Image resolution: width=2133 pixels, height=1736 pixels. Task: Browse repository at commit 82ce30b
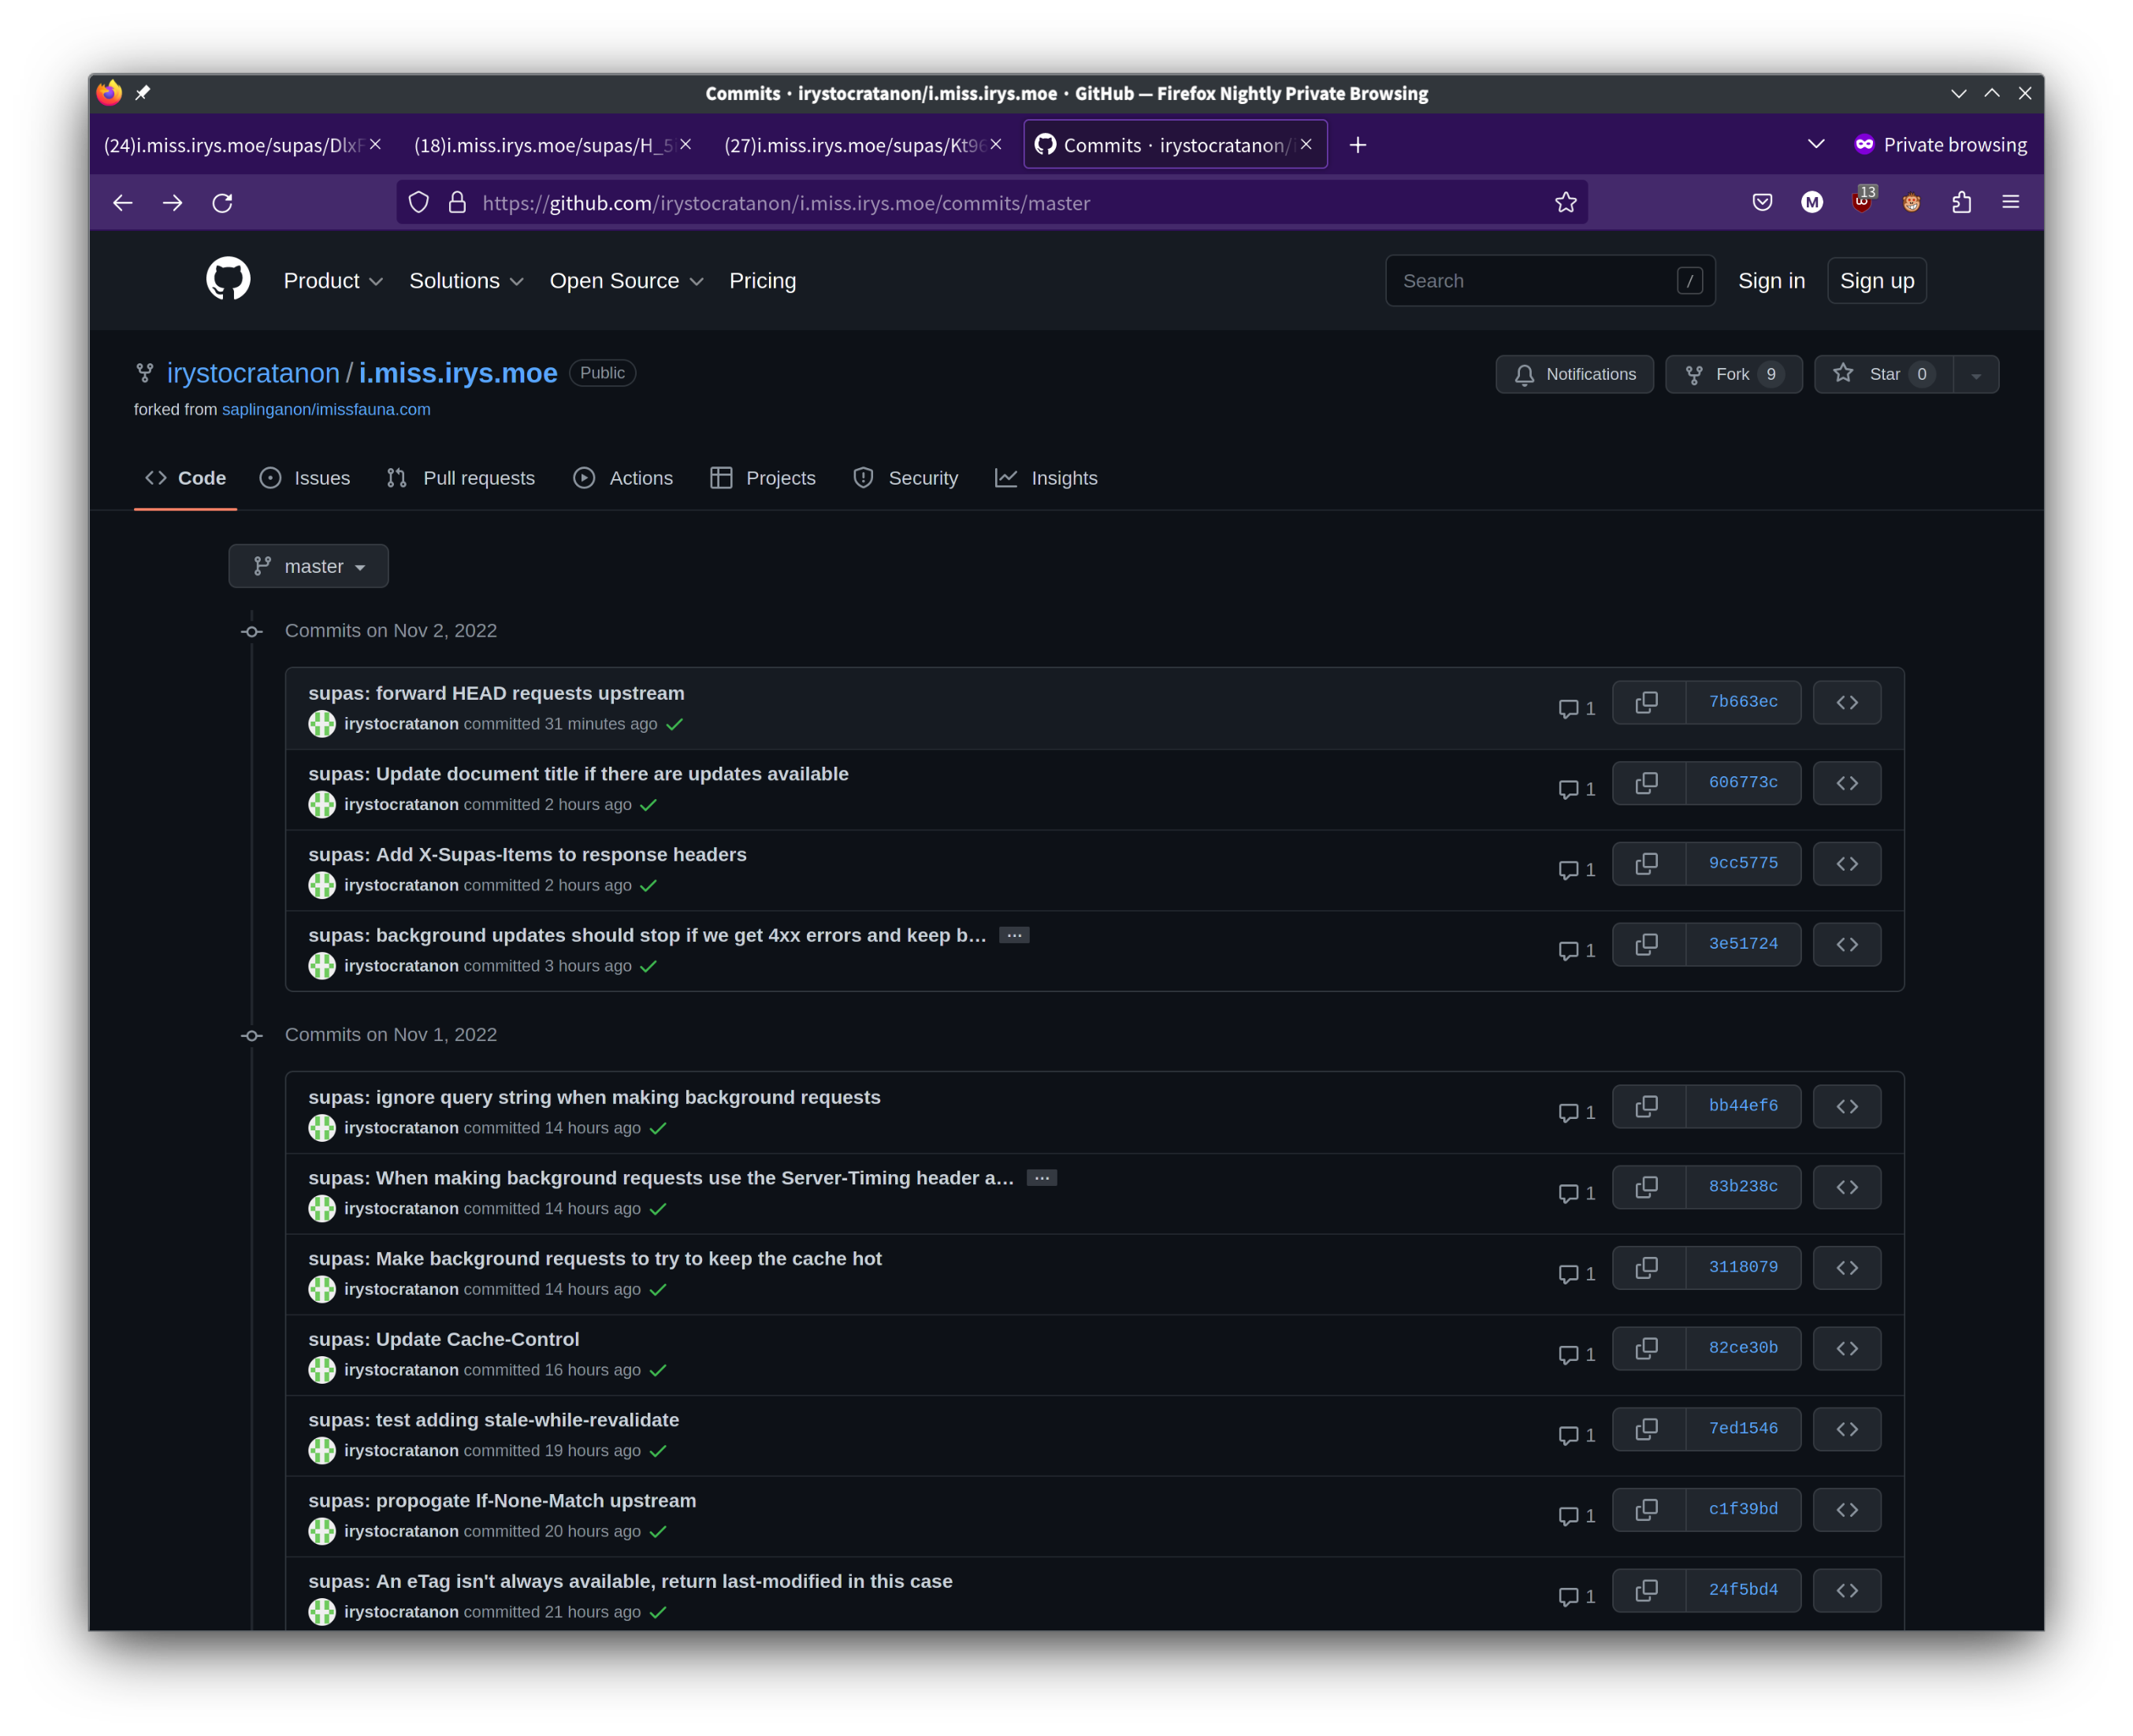(1846, 1348)
